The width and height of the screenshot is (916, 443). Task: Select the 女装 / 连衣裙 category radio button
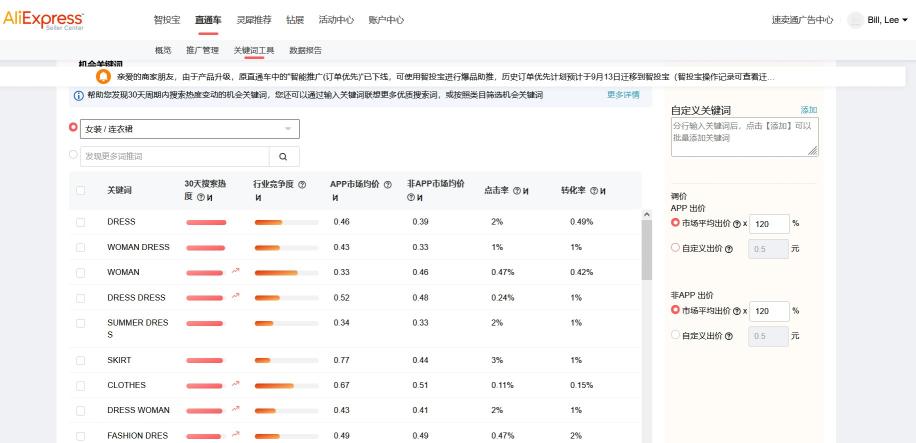(x=73, y=127)
